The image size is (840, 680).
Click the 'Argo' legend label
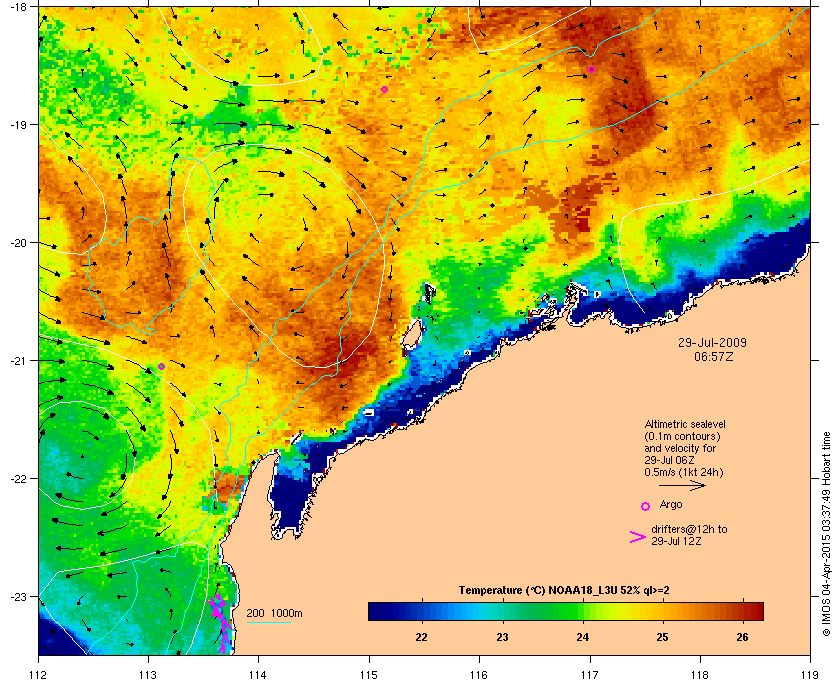pos(671,504)
